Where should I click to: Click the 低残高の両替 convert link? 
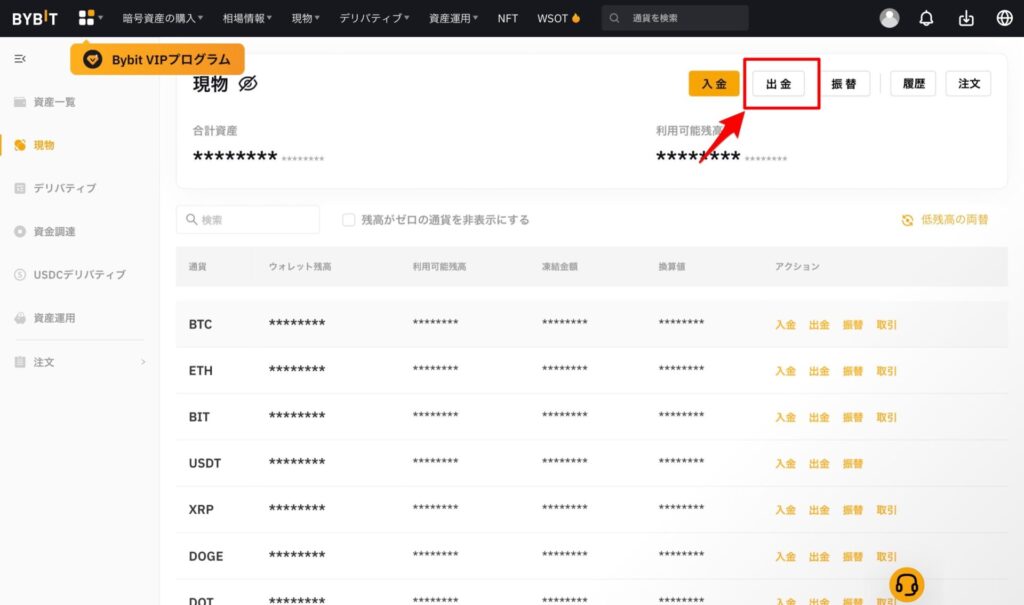coord(945,220)
